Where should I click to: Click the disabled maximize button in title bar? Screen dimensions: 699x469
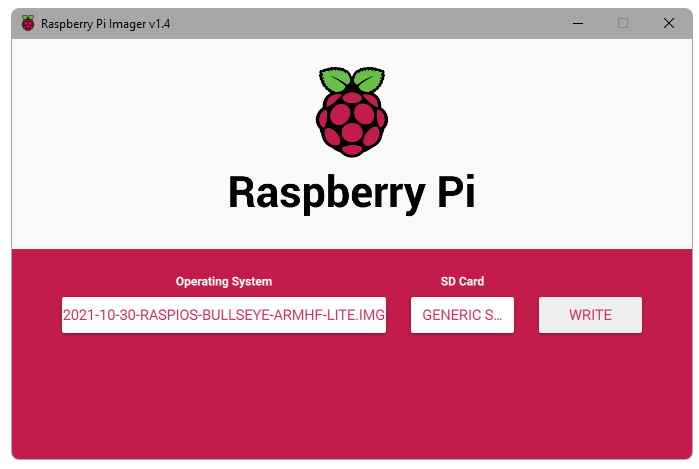(623, 23)
